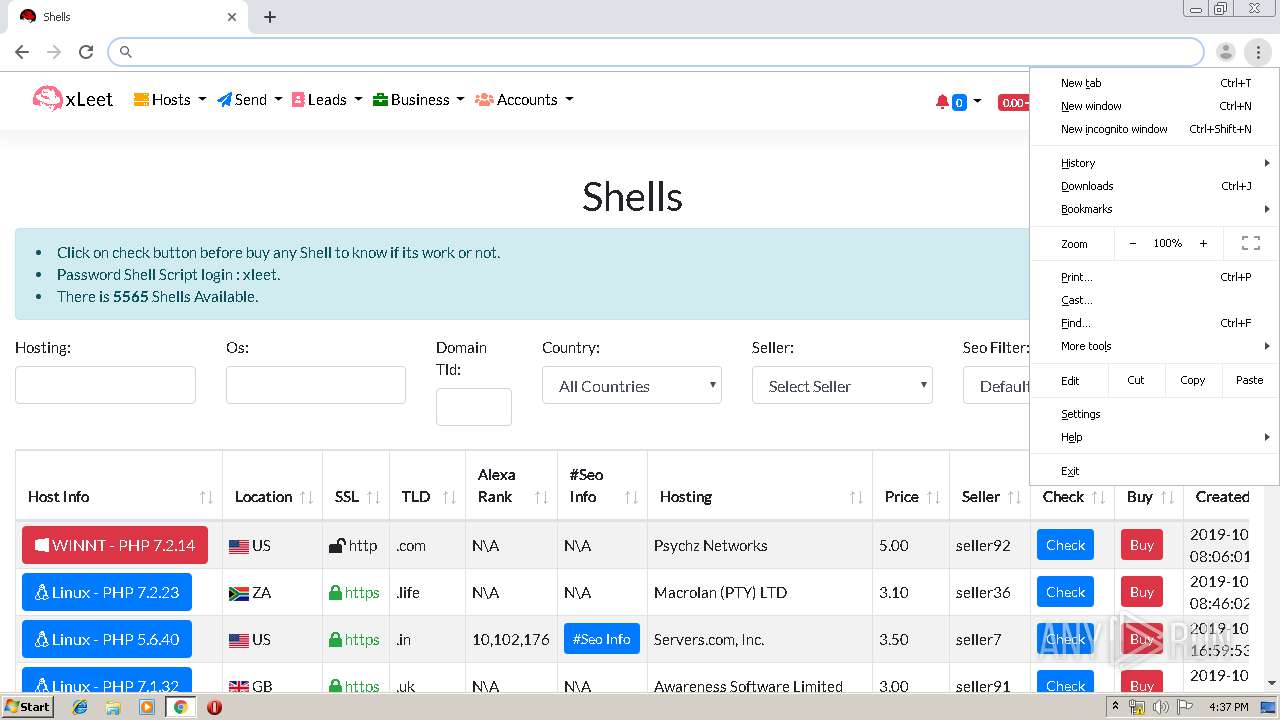
Task: Sort by TLD column arrows
Action: (449, 497)
